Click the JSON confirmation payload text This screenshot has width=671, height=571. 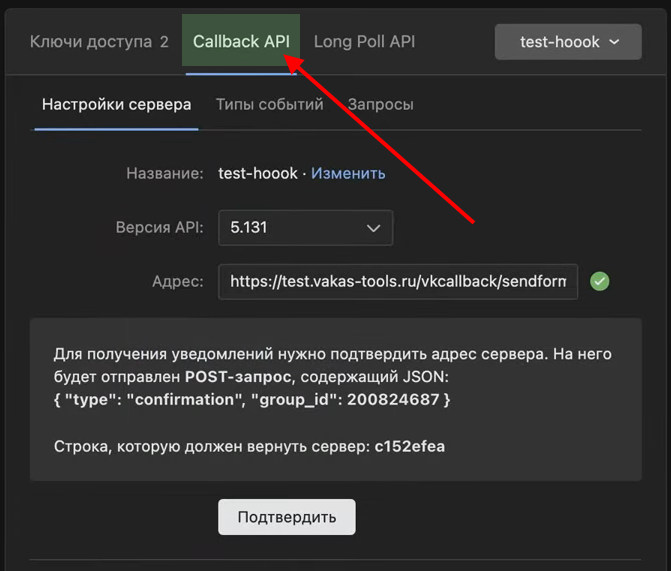tap(252, 400)
